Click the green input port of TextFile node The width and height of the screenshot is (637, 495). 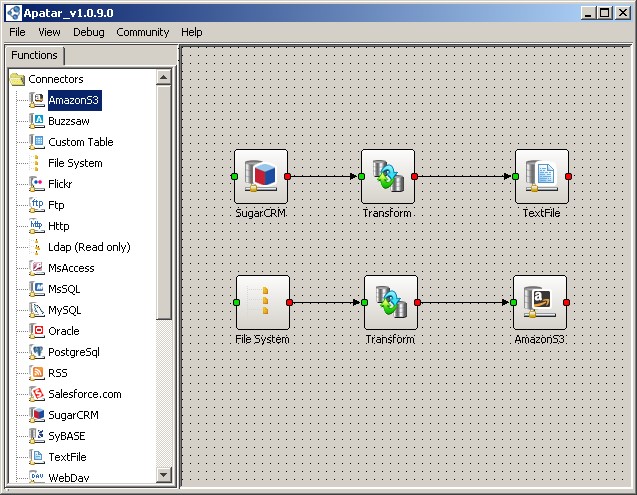(516, 176)
